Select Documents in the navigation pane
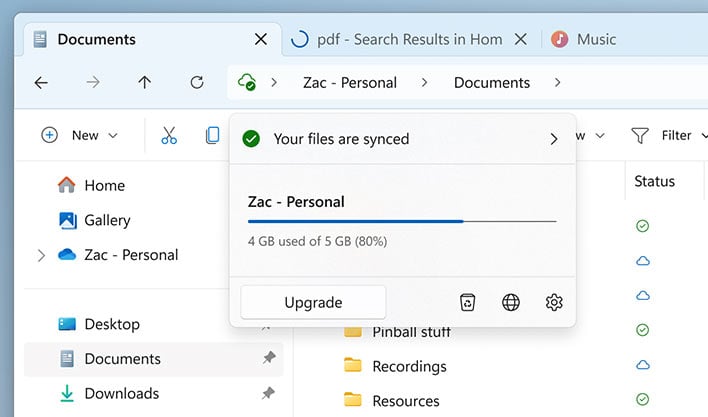 coord(154,359)
